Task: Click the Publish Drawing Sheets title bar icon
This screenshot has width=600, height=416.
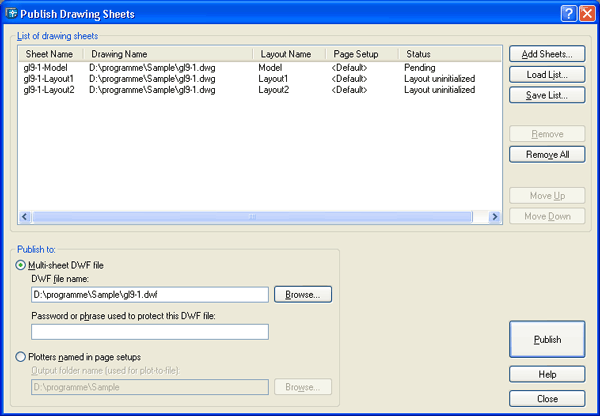Action: pos(10,13)
